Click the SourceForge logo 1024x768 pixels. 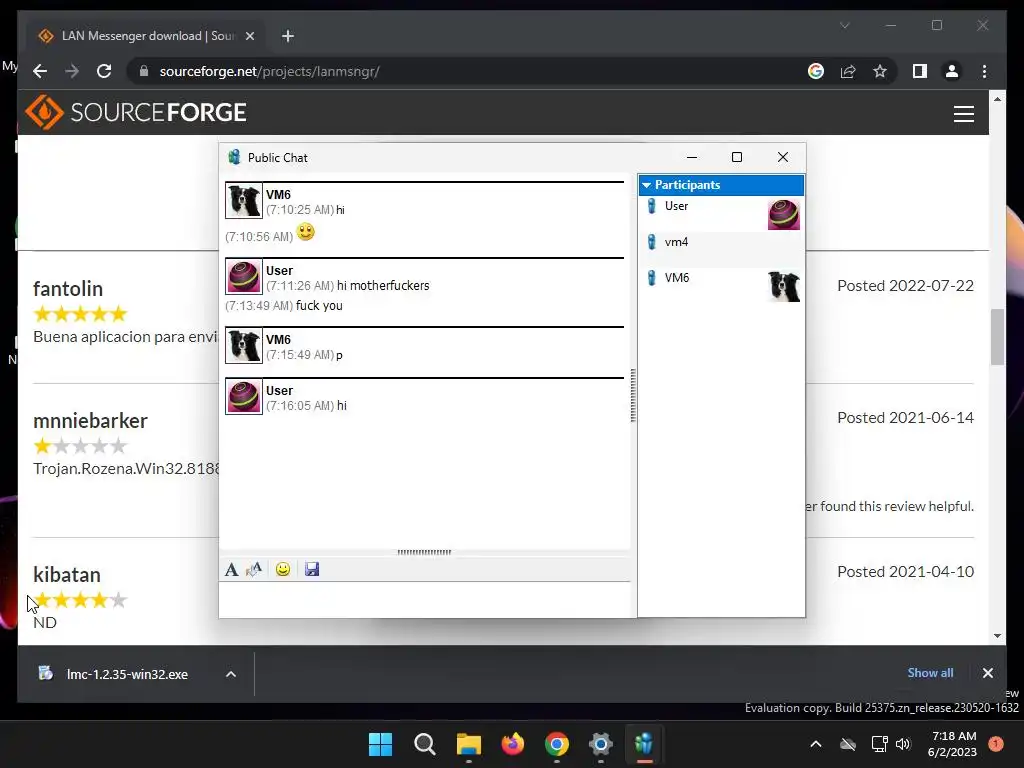tap(136, 112)
